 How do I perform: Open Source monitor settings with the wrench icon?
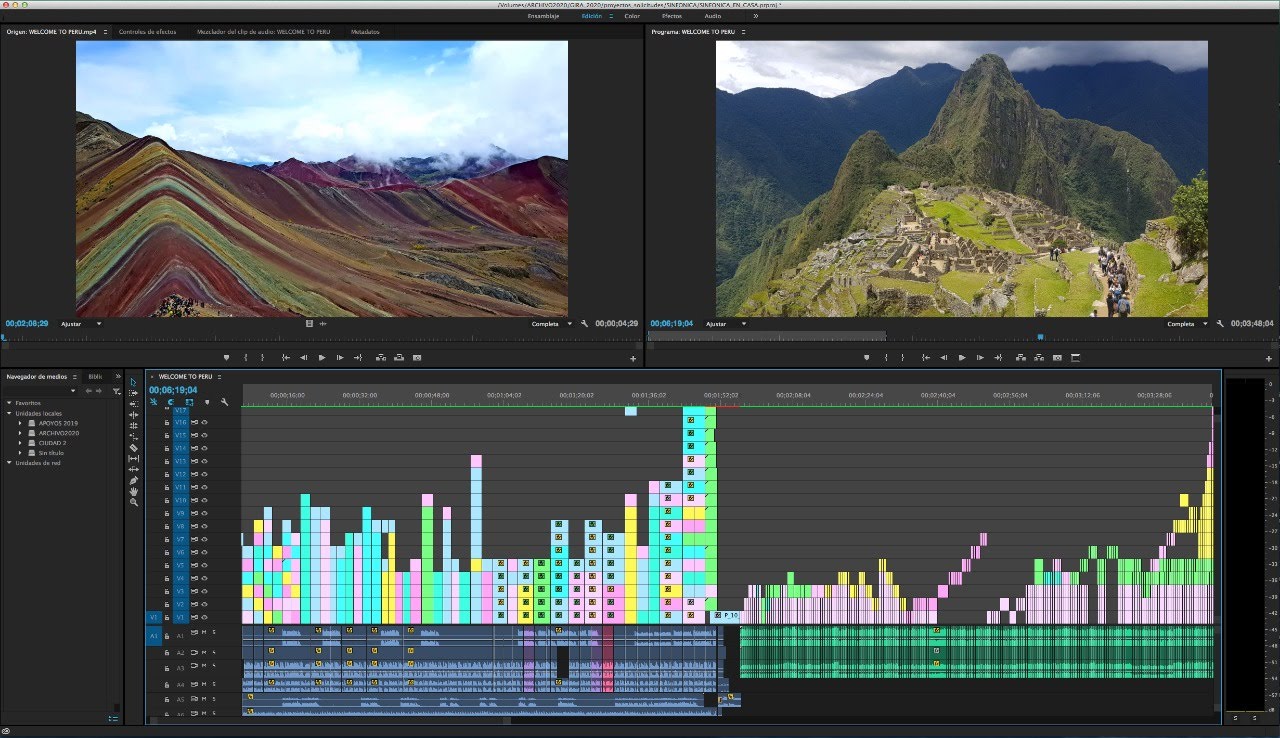click(583, 324)
